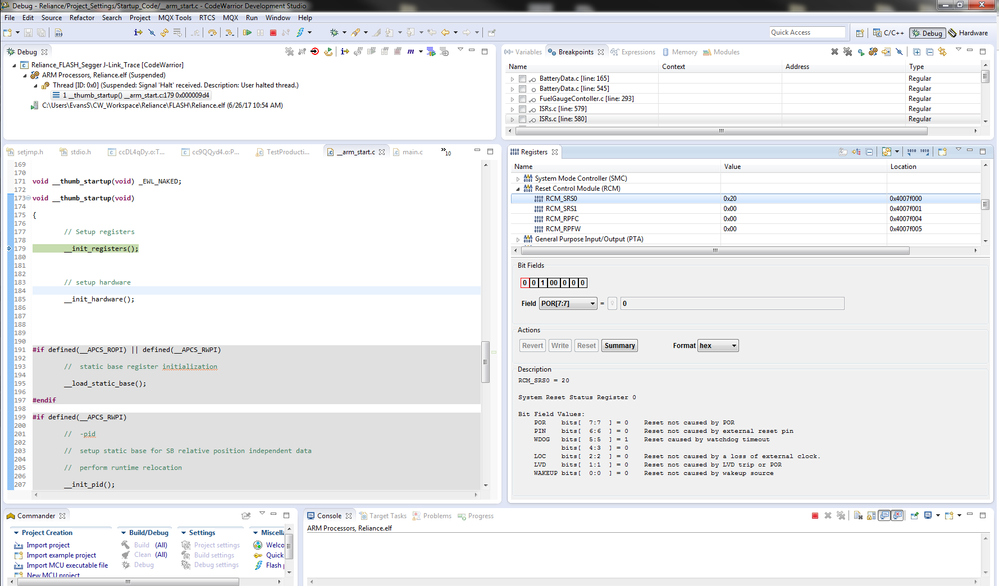Click the Show list of hidden editors chevron
The image size is (999, 586).
click(x=446, y=152)
